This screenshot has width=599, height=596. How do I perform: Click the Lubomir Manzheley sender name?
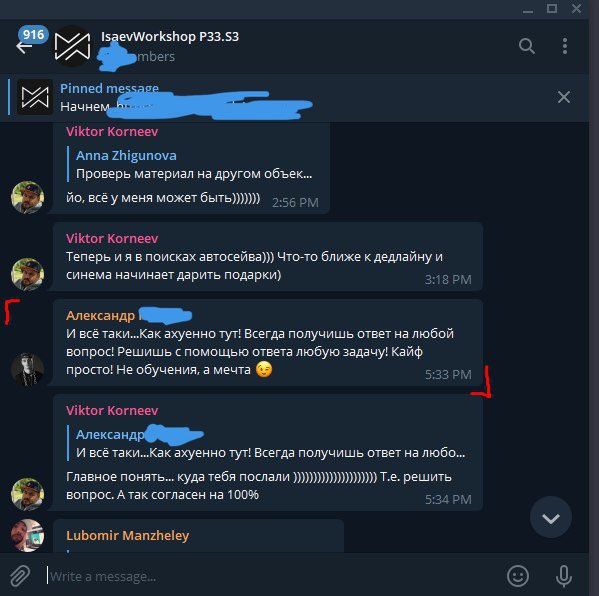tap(128, 535)
